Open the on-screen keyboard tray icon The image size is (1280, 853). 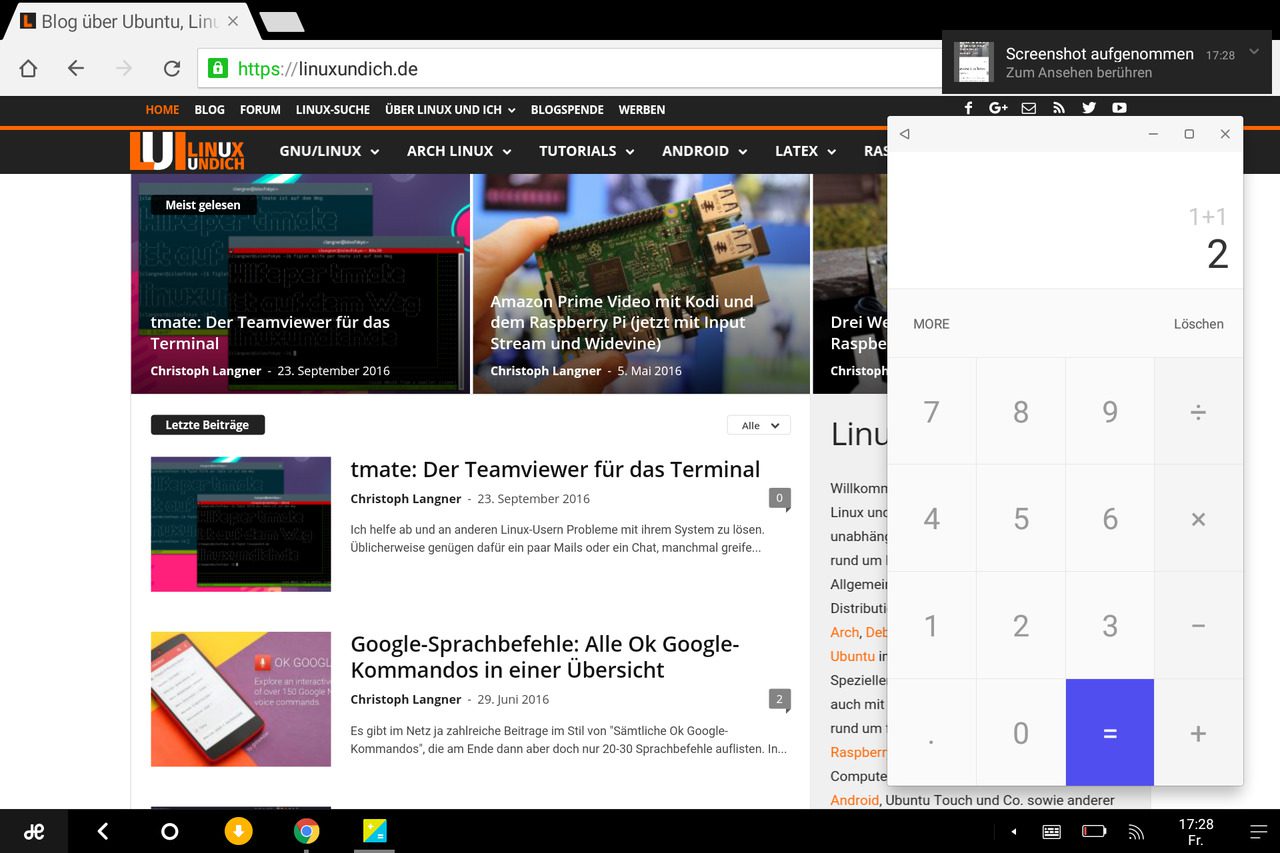pos(1052,832)
